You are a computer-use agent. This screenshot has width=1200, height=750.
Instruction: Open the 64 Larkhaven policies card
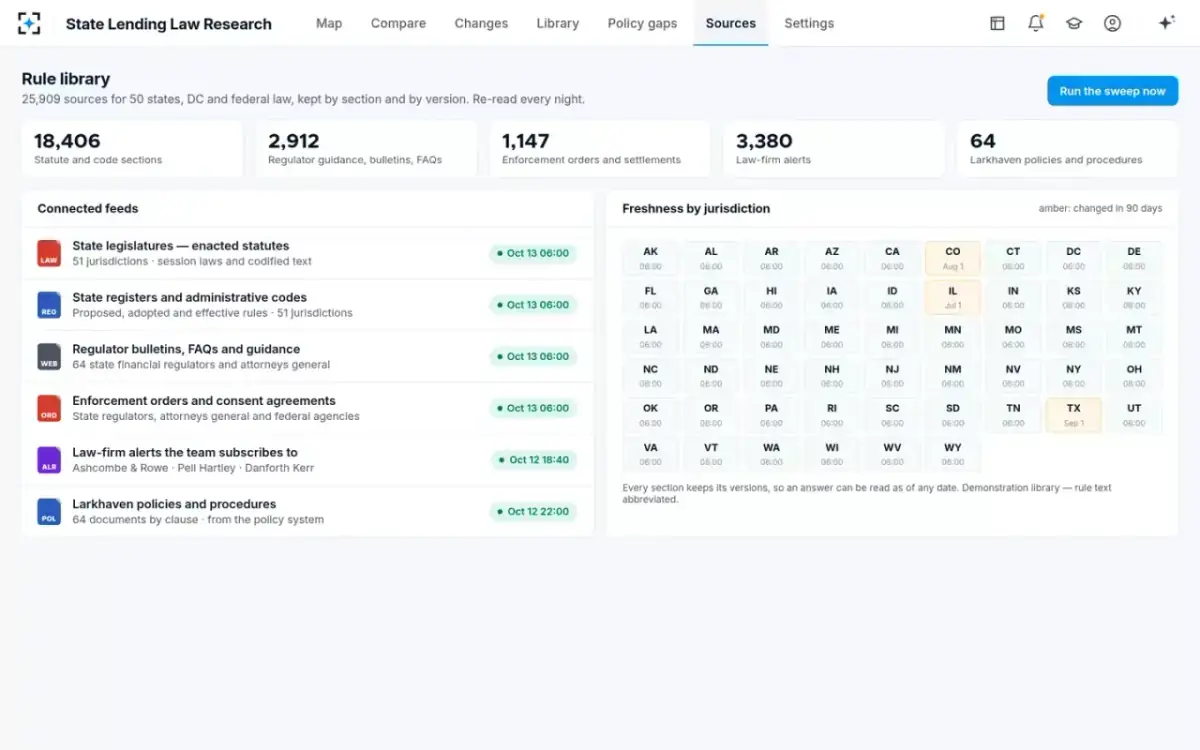click(1068, 149)
